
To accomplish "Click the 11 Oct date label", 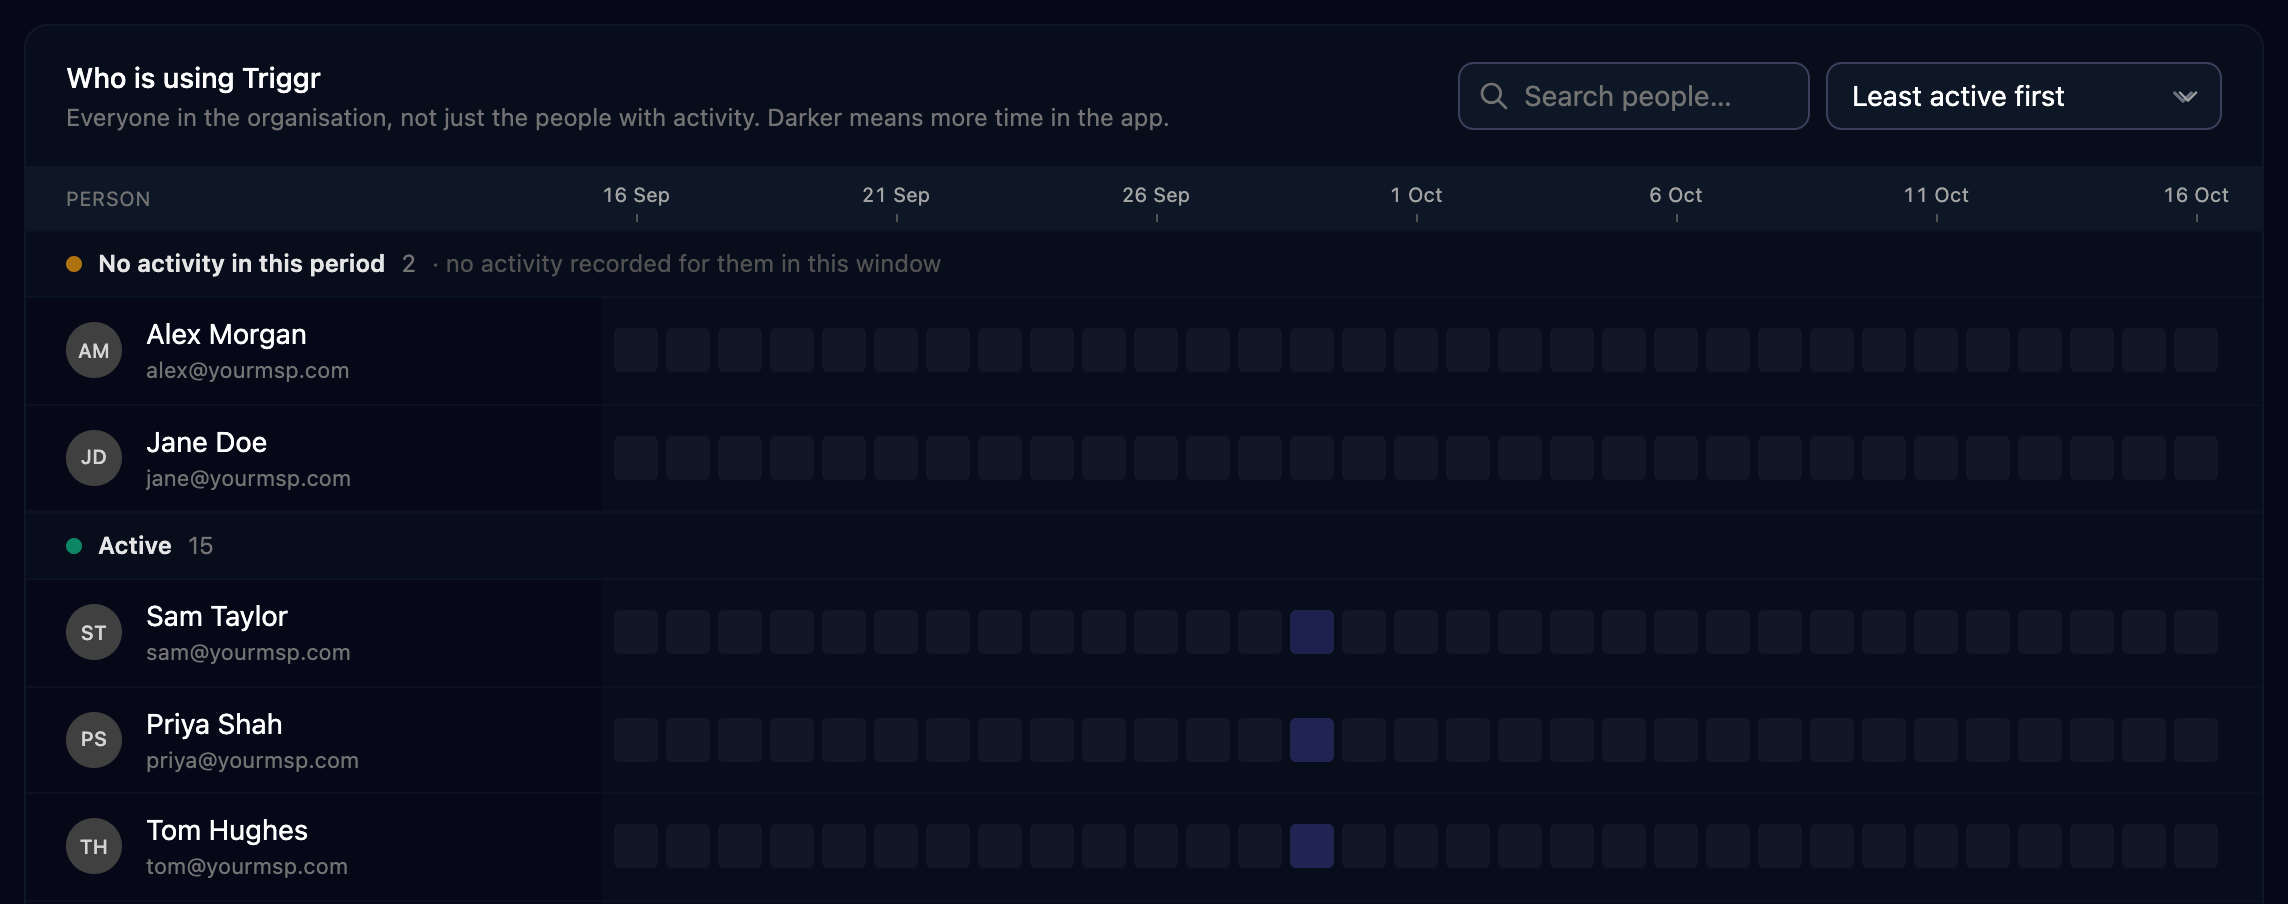I will tap(1936, 195).
